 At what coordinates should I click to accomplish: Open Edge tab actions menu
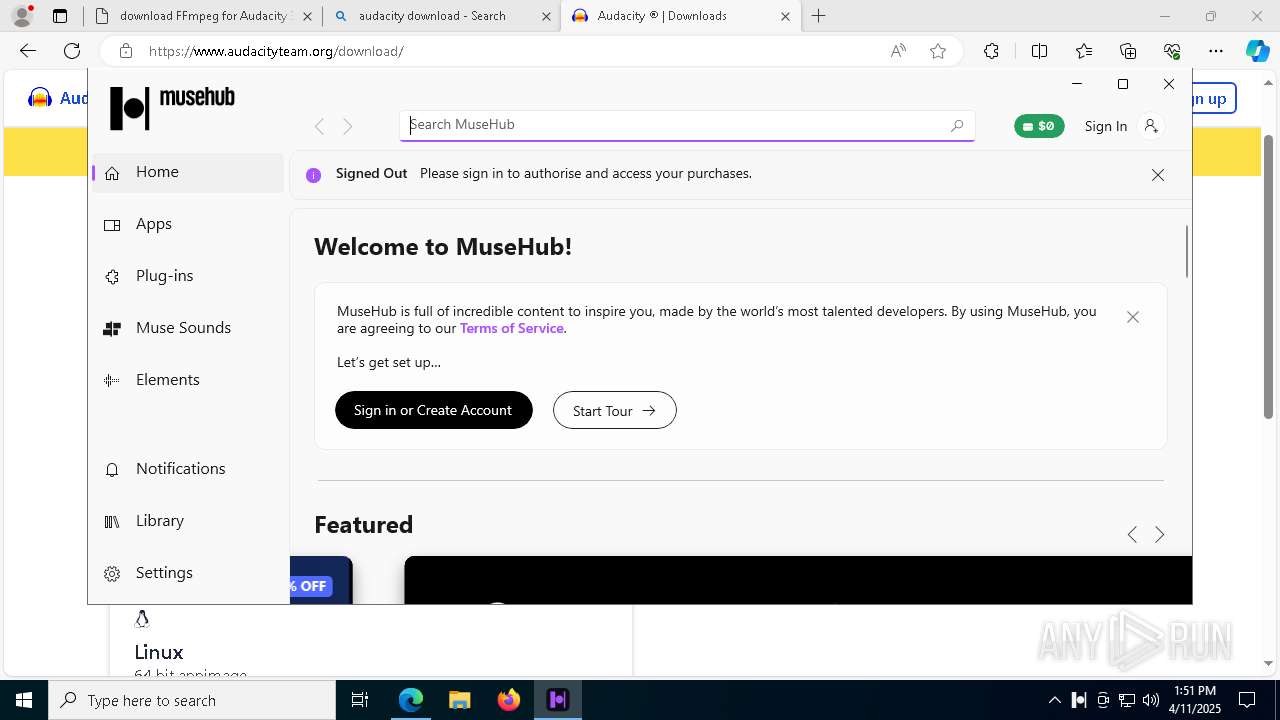pos(60,16)
